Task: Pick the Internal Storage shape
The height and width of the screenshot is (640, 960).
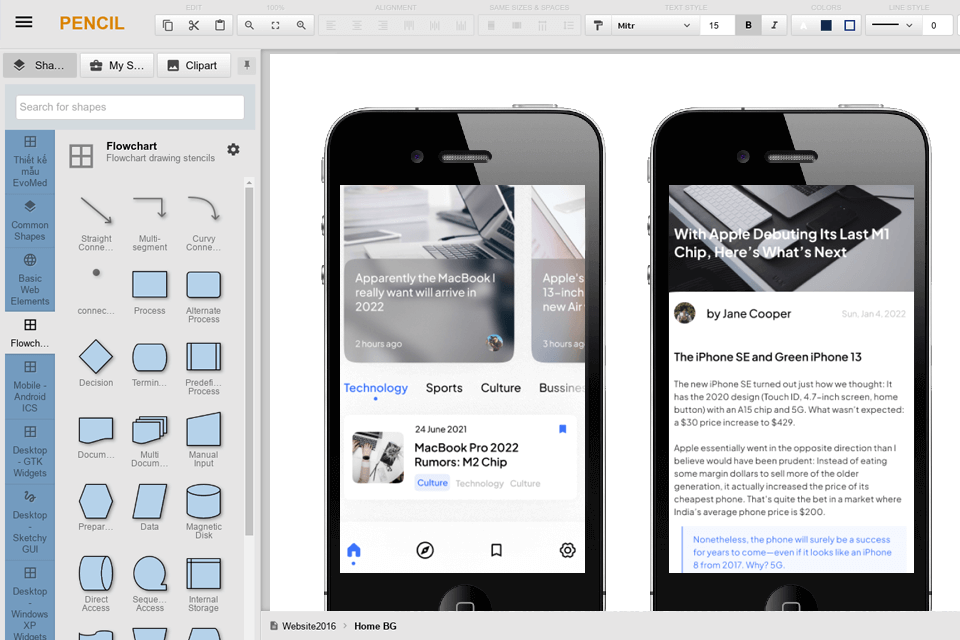Action: pos(204,584)
